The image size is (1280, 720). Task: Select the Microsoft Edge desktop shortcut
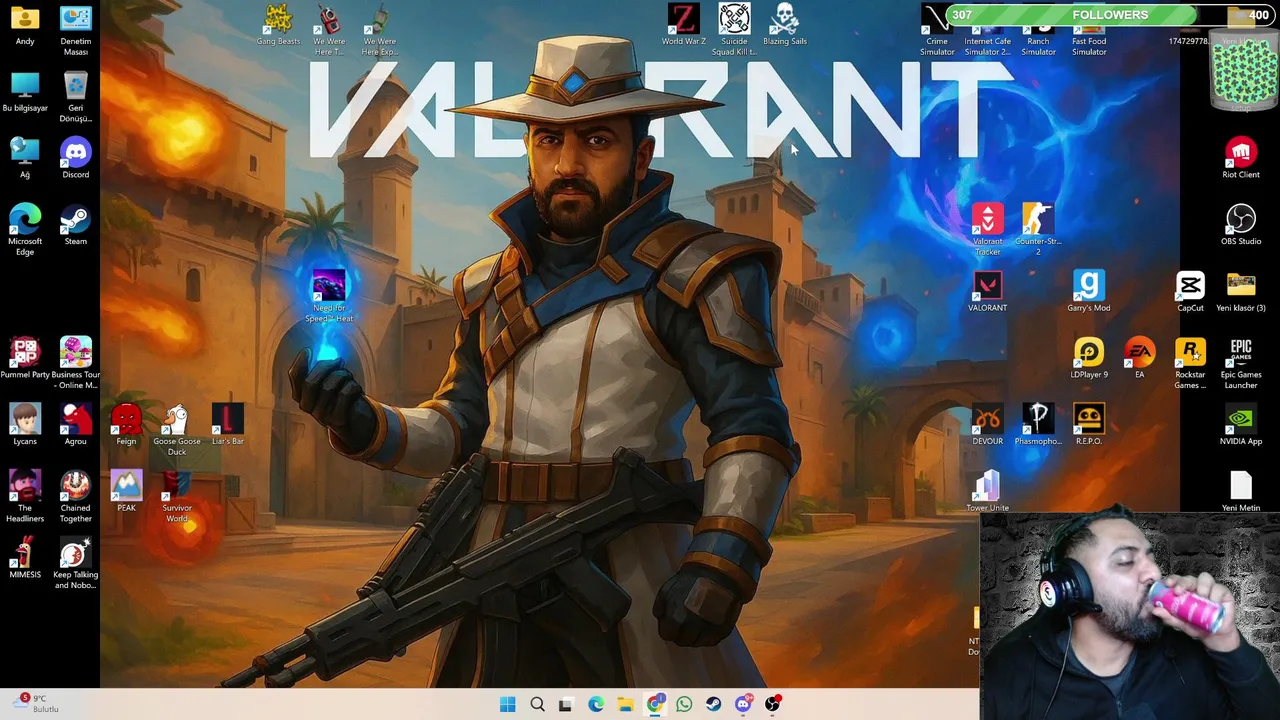25,230
